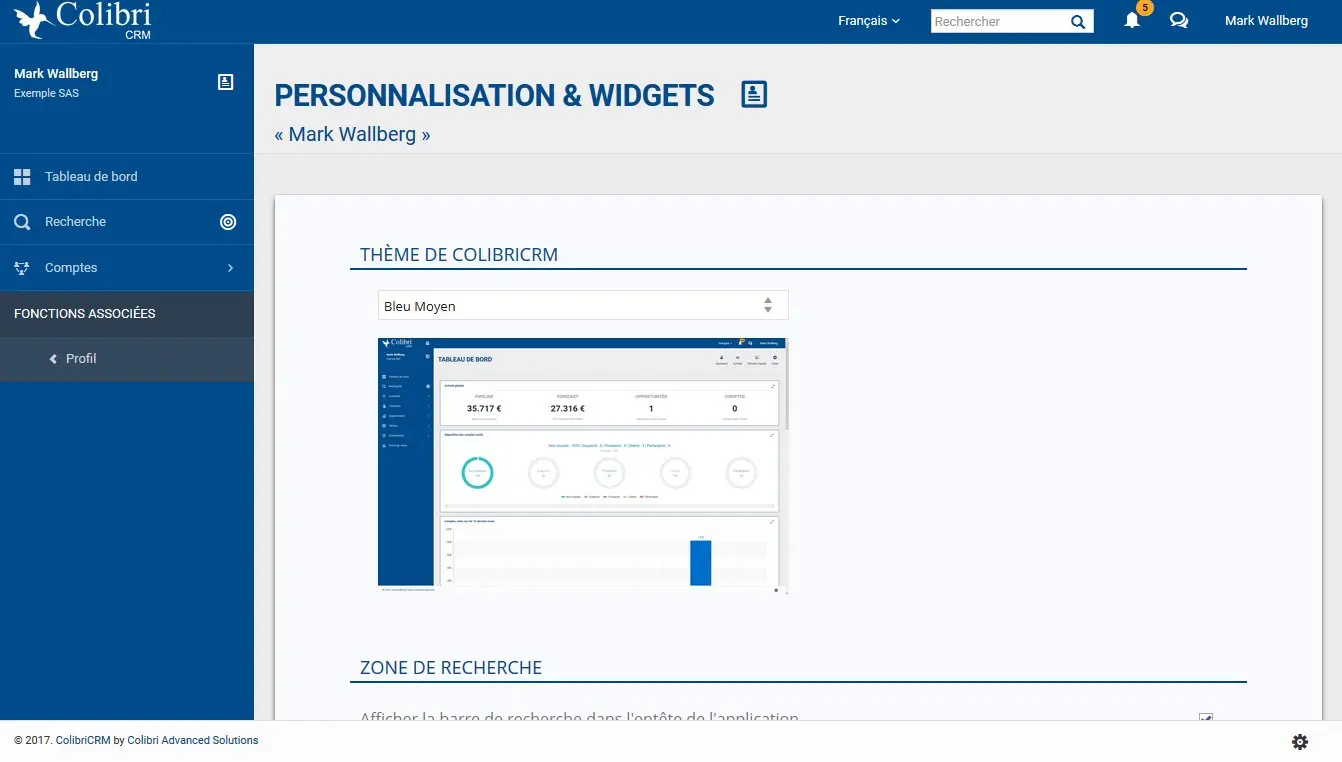This screenshot has width=1342, height=762.
Task: Click the theme preview dashboard thumbnail
Action: [583, 466]
